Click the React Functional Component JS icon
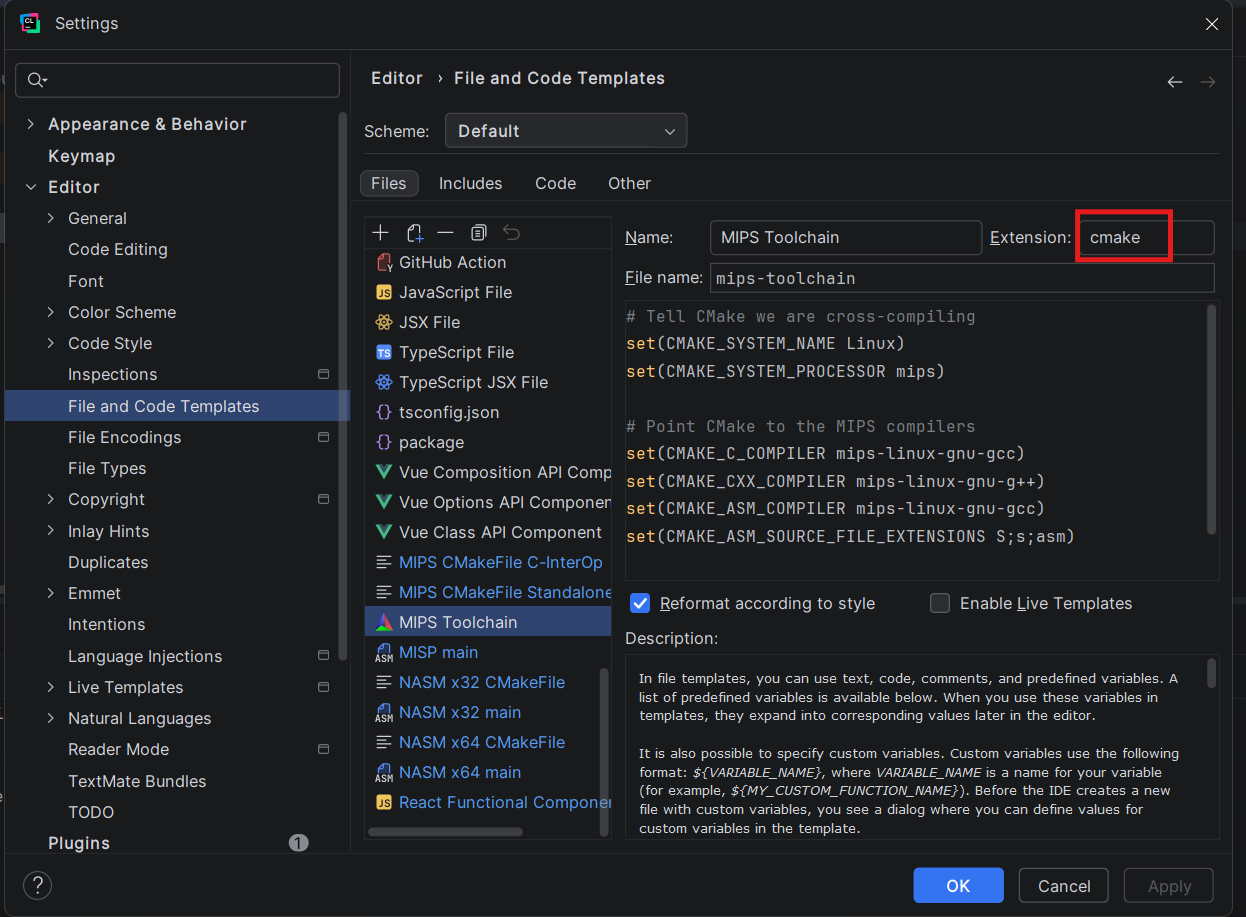1246x917 pixels. [x=384, y=802]
